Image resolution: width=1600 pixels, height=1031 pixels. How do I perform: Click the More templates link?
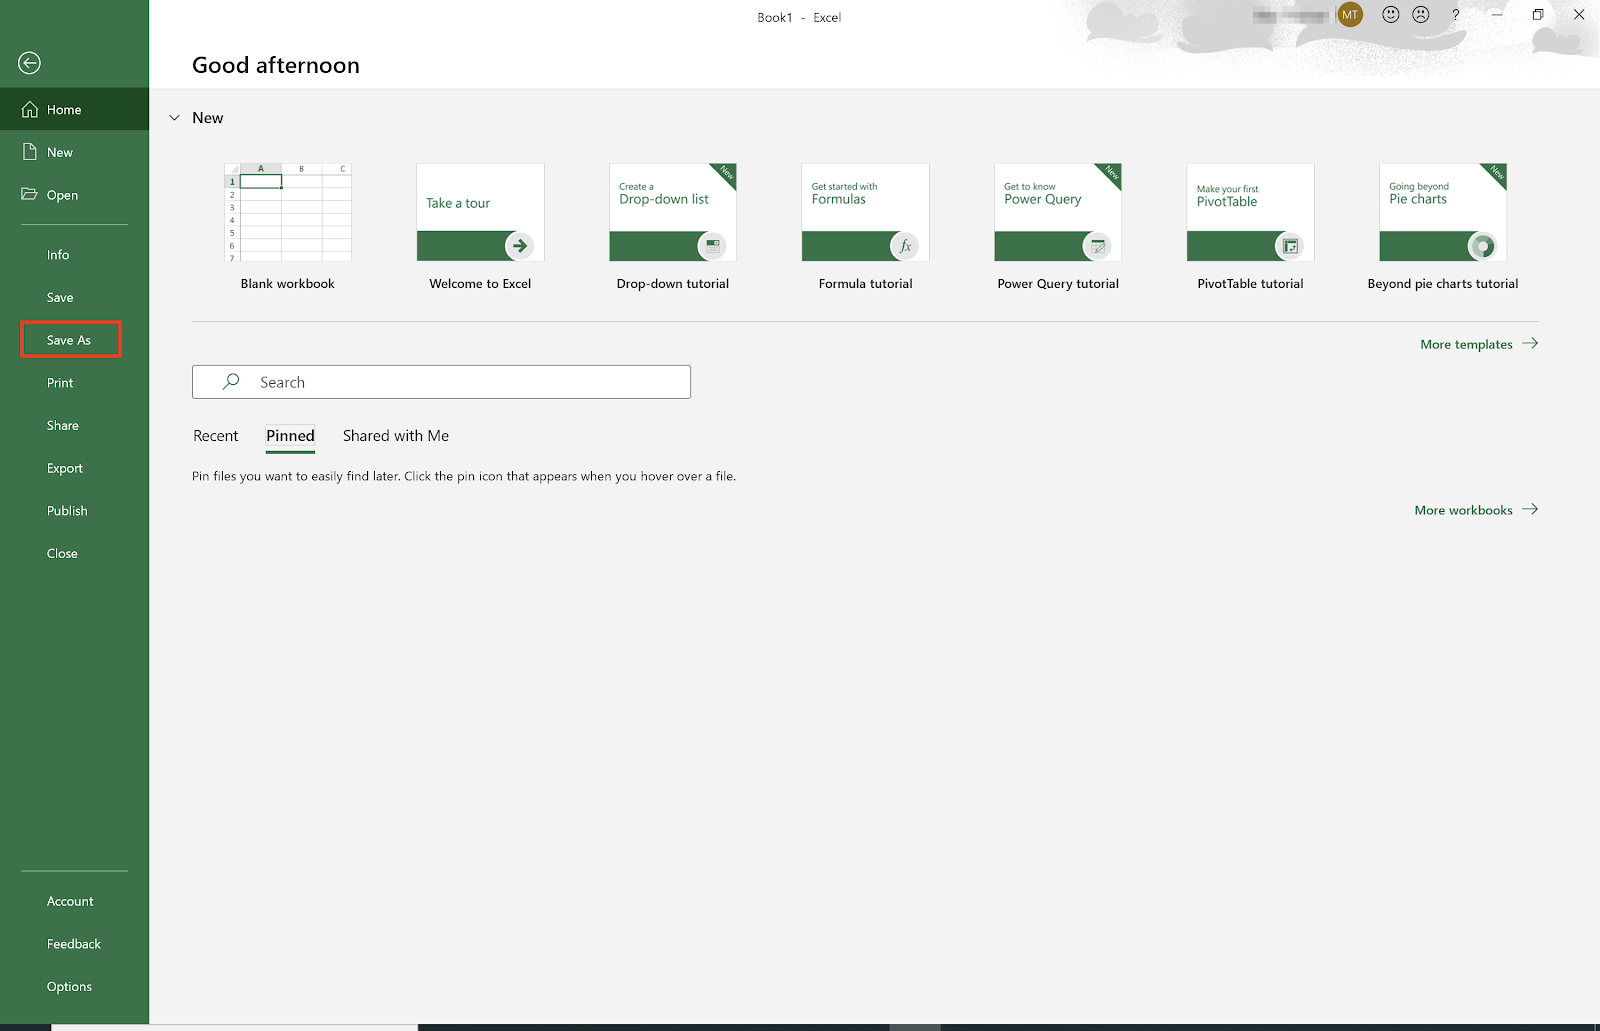pos(1466,344)
